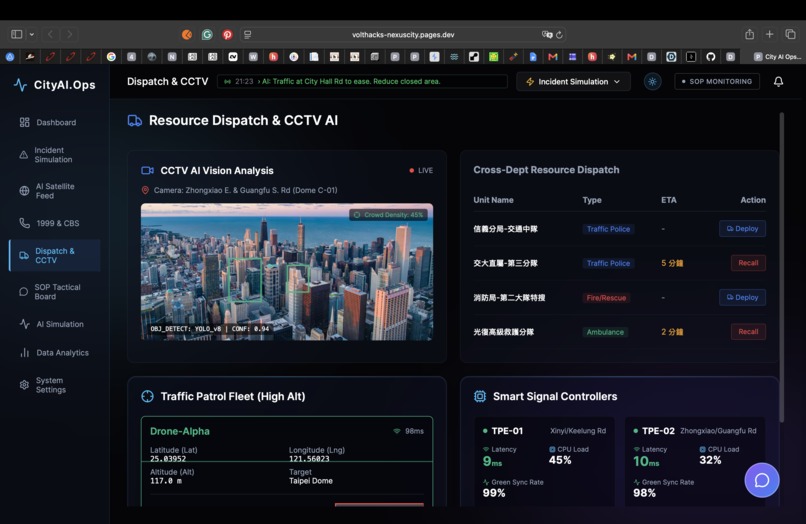The width and height of the screenshot is (806, 524).
Task: Click the SOP MONITORING status button
Action: tap(717, 81)
